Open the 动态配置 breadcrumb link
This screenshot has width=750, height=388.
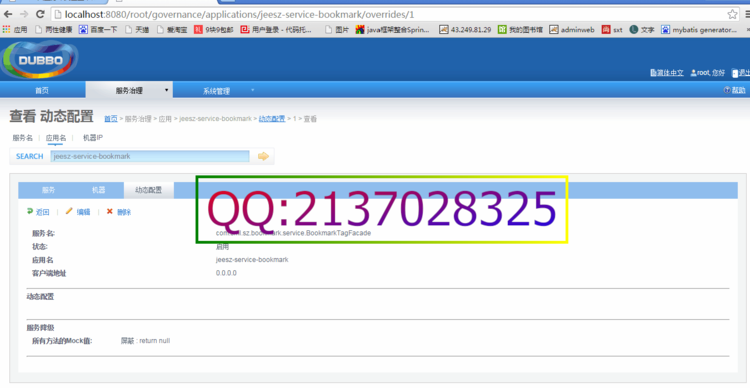click(x=272, y=119)
